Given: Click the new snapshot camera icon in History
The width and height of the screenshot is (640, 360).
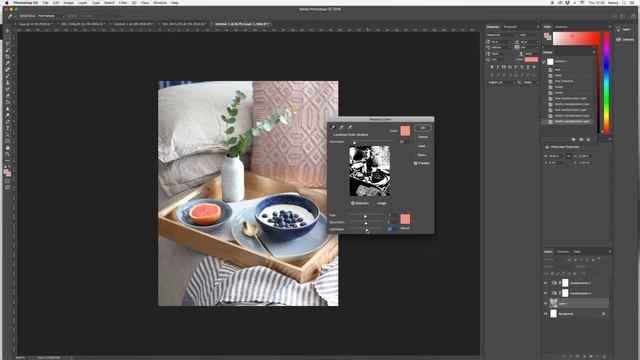Looking at the screenshot, I should pyautogui.click(x=581, y=140).
